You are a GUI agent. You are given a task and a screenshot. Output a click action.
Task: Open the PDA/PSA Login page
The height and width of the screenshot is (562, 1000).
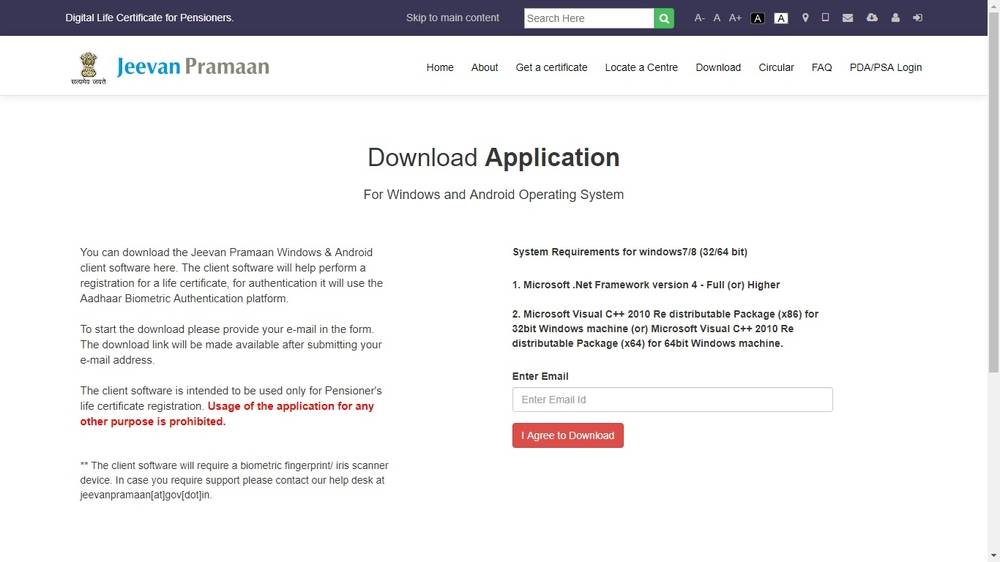pyautogui.click(x=885, y=67)
